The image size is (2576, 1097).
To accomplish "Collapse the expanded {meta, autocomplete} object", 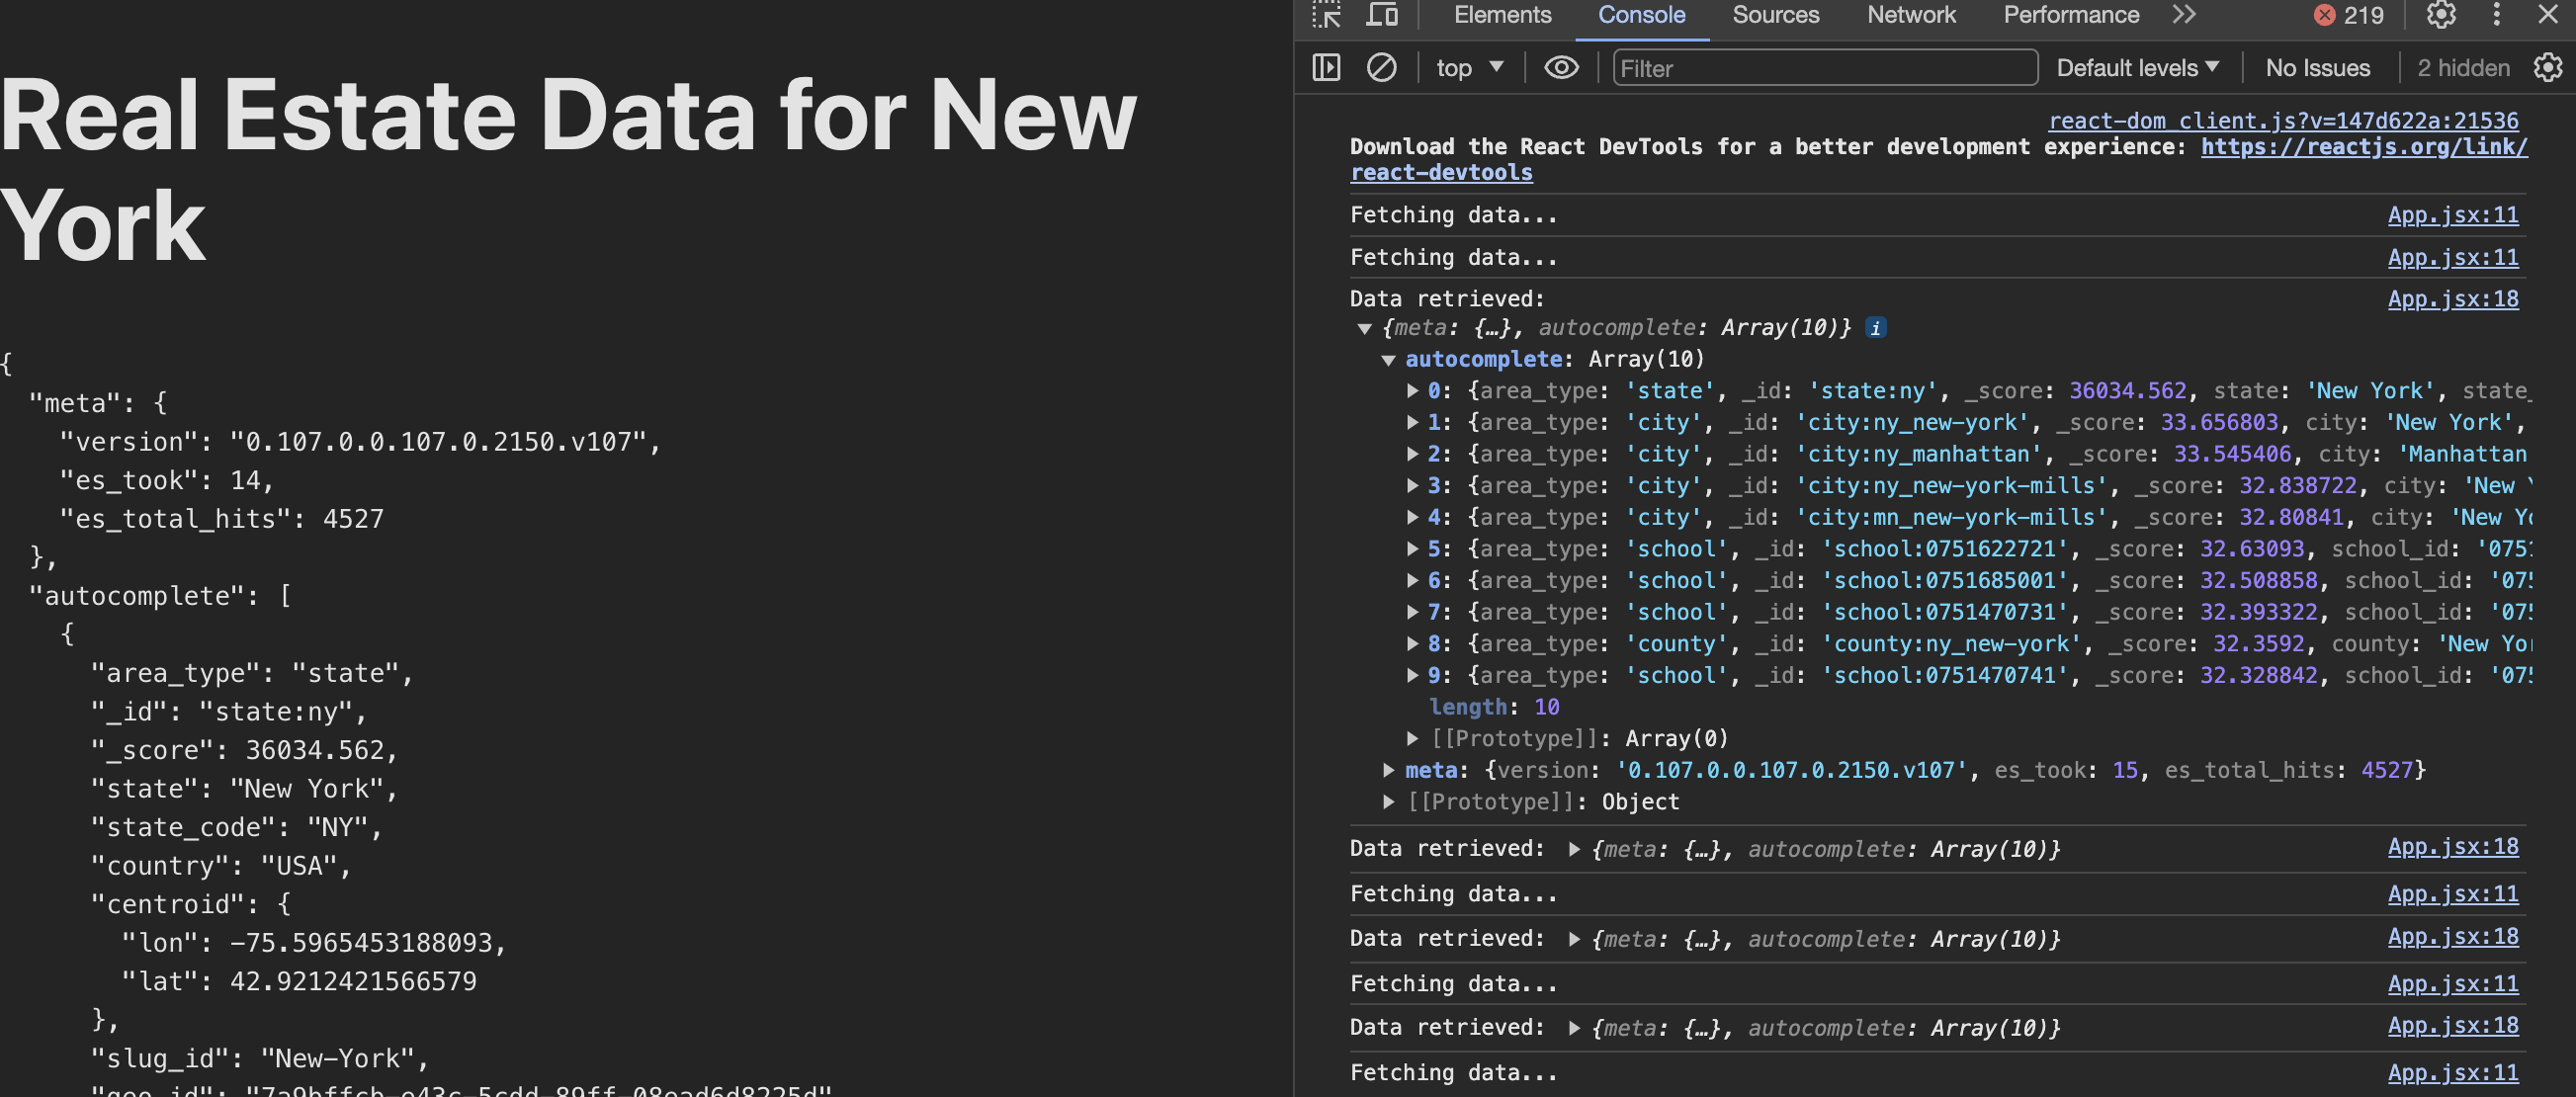I will 1364,328.
